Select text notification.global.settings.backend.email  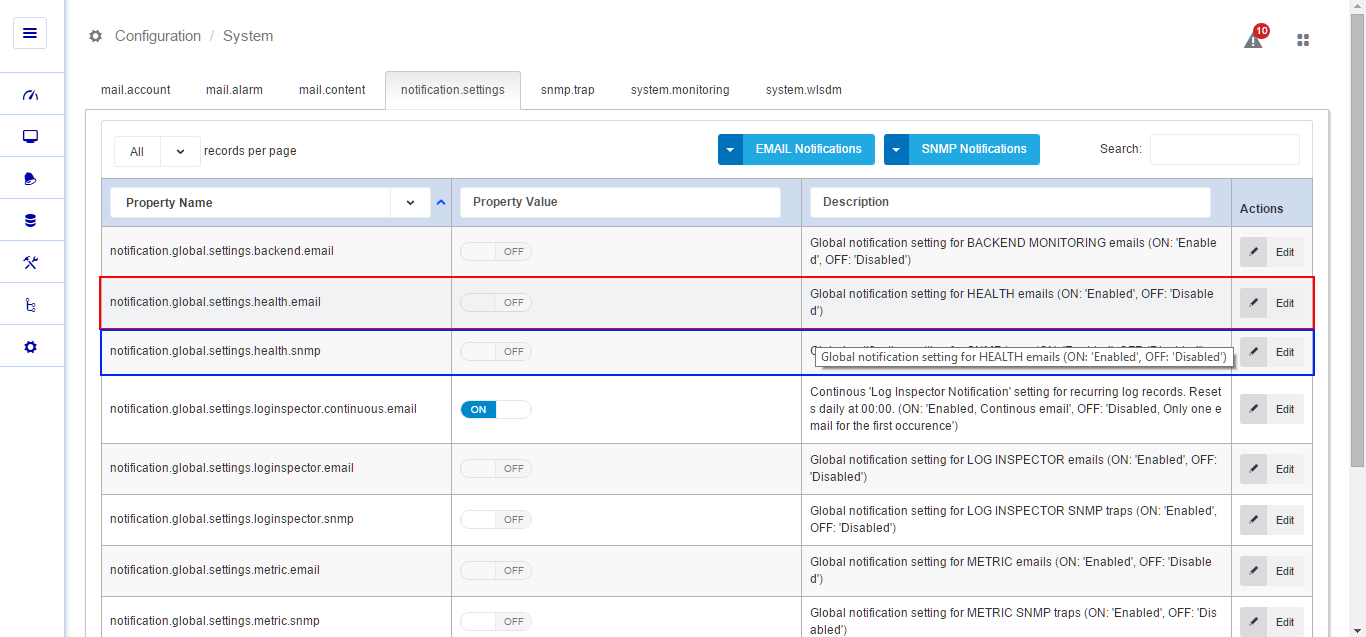(222, 251)
